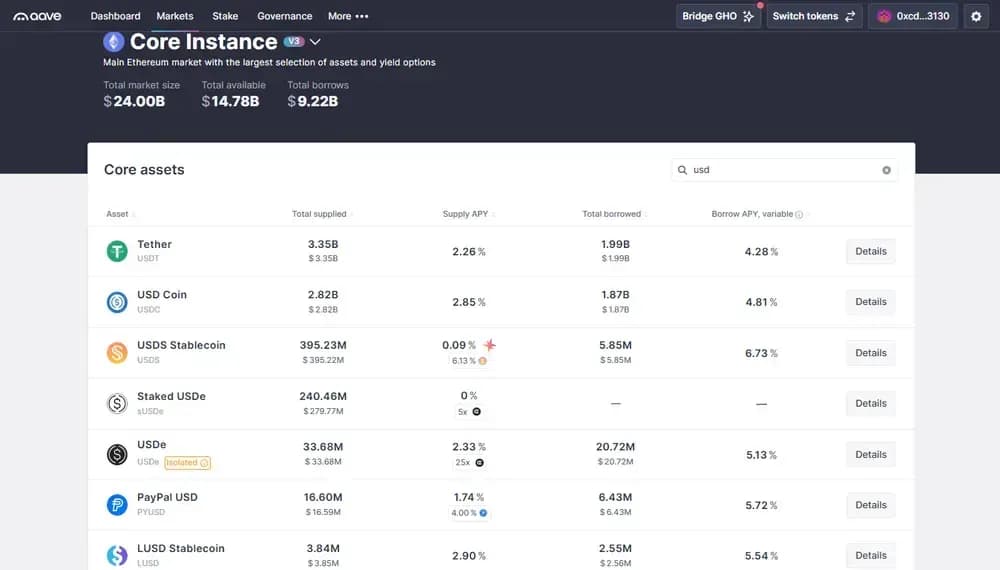Click Tether's 4.28% borrow APY

(761, 252)
